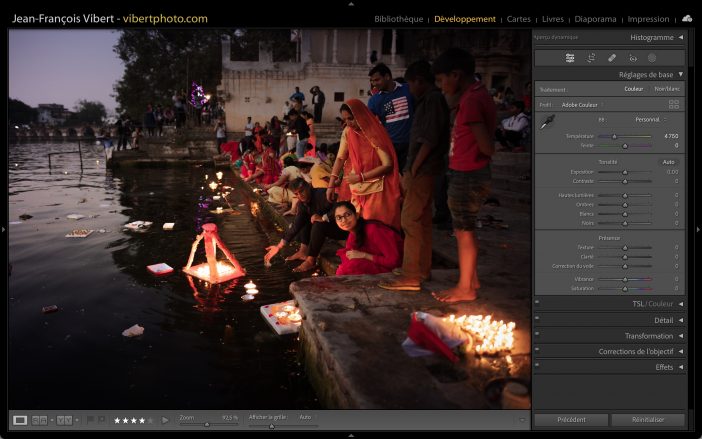Switch to the Bibliothèque module
The image size is (702, 439).
tap(398, 19)
